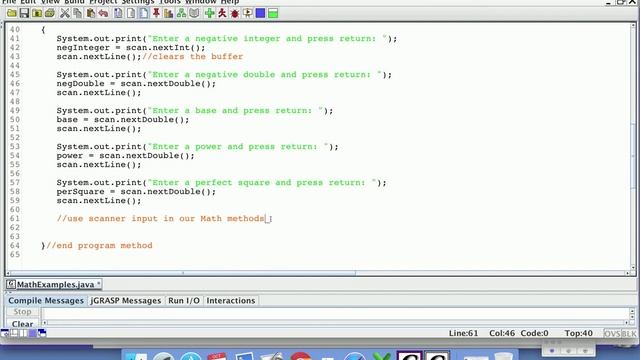640x360 pixels.
Task: Toggle the line numbers page icon
Action: click(x=144, y=13)
